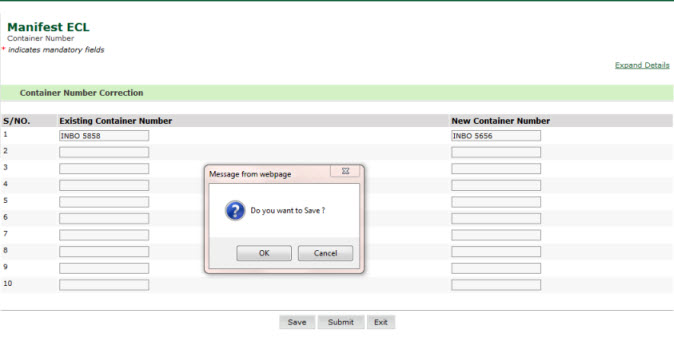The height and width of the screenshot is (364, 674).
Task: Click the Exit button
Action: 381,322
